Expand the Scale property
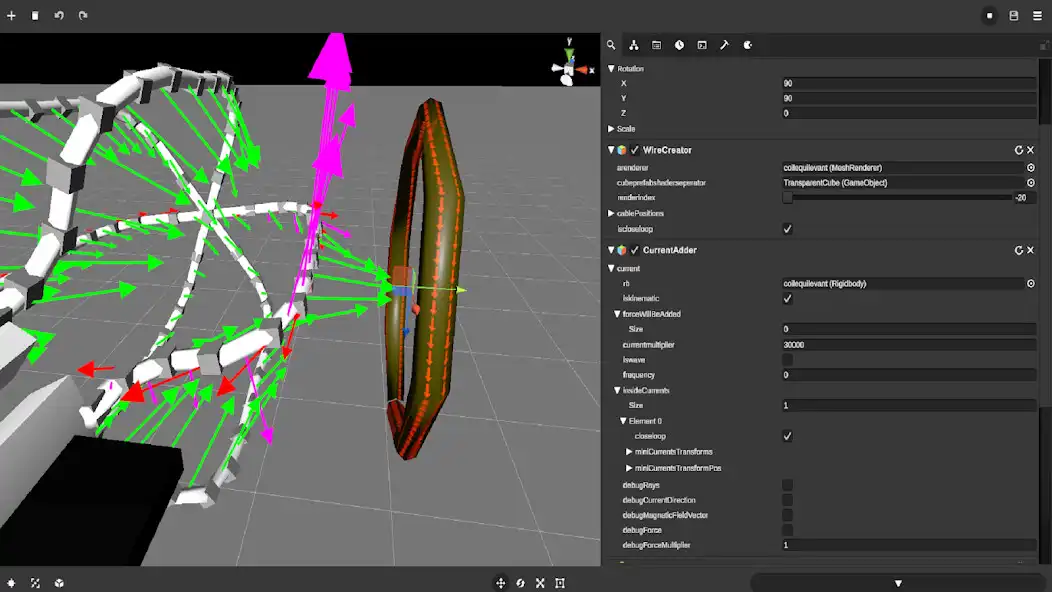The image size is (1052, 592). click(611, 129)
